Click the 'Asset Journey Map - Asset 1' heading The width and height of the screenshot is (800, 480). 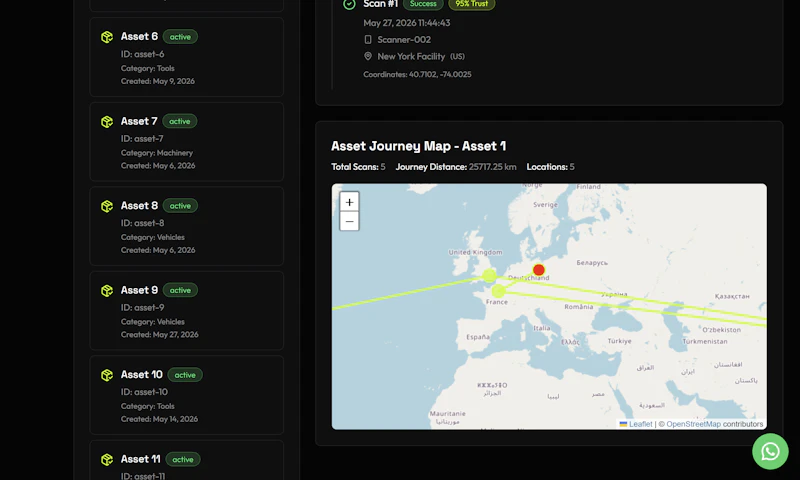418,146
